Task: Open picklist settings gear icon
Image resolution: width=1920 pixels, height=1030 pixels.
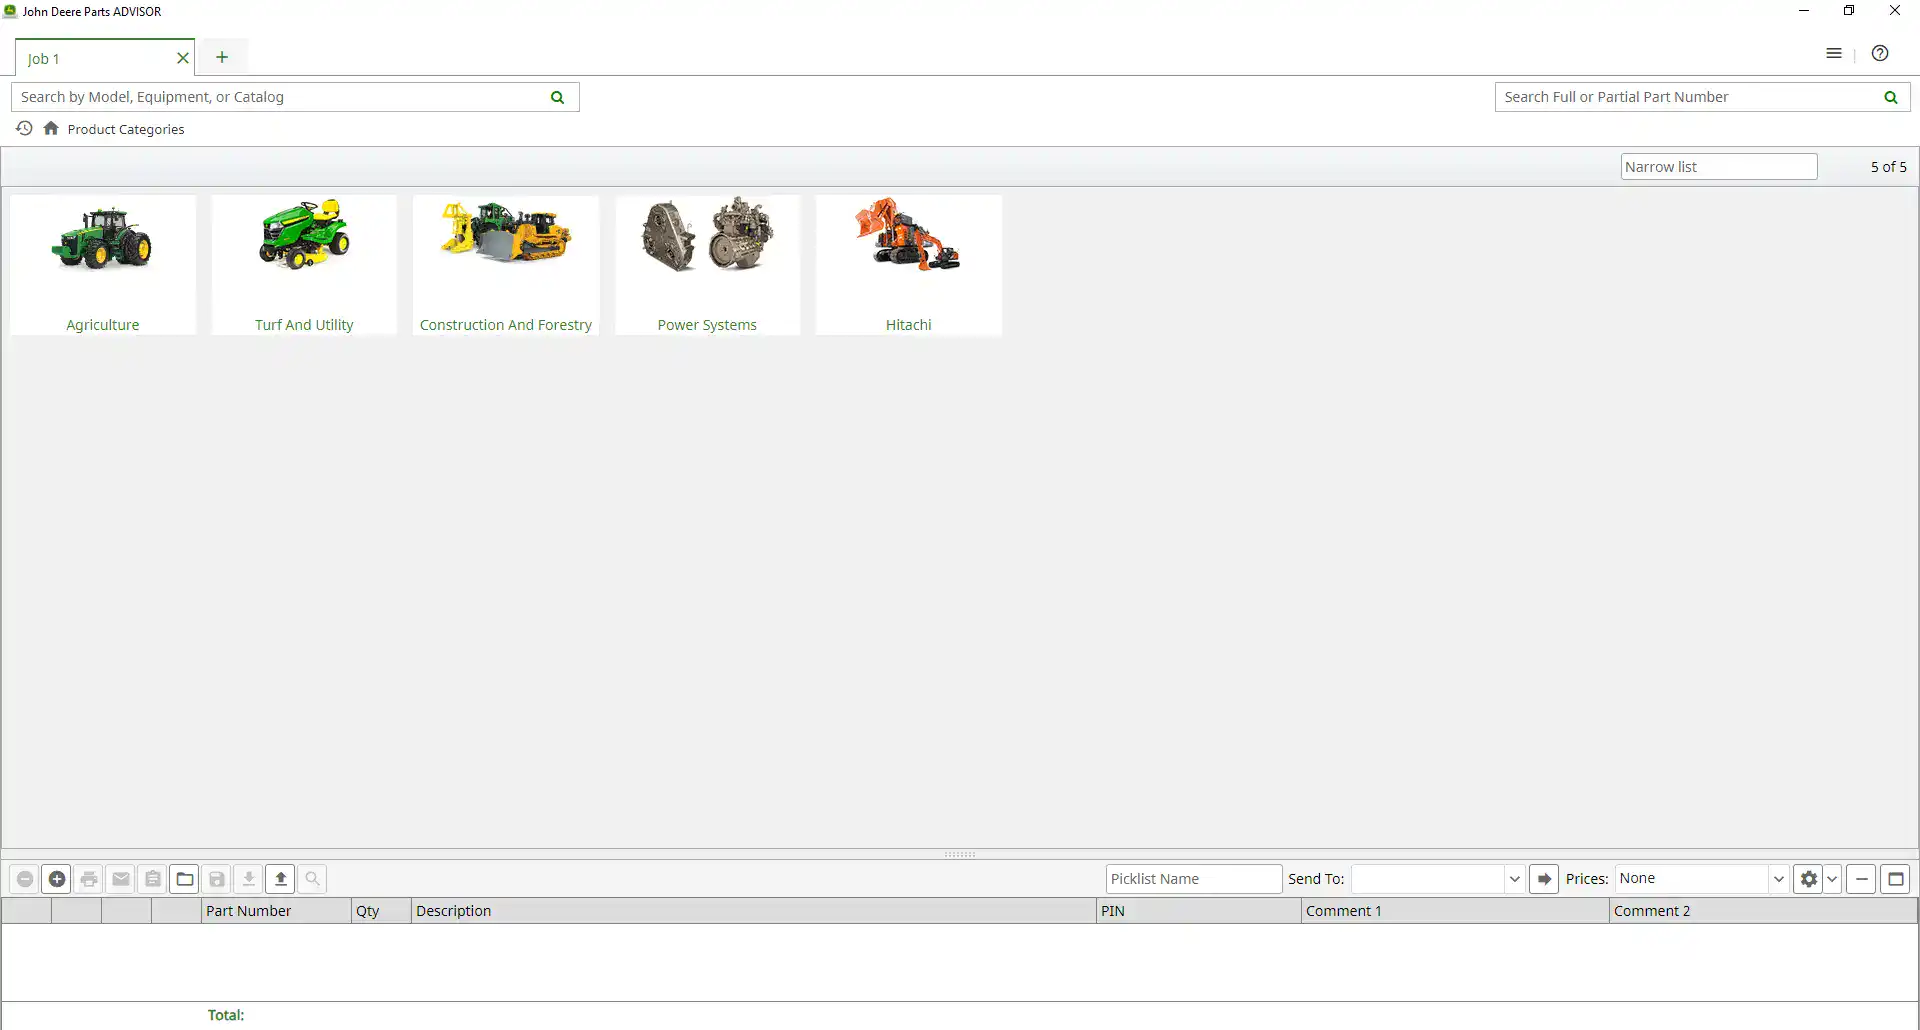Action: [x=1808, y=879]
